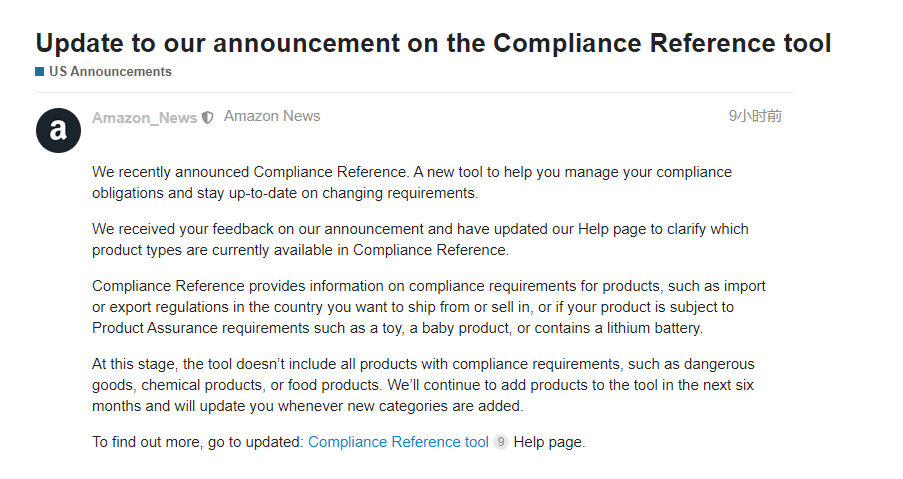
Task: Open the Amazon_News user profile
Action: point(145,117)
